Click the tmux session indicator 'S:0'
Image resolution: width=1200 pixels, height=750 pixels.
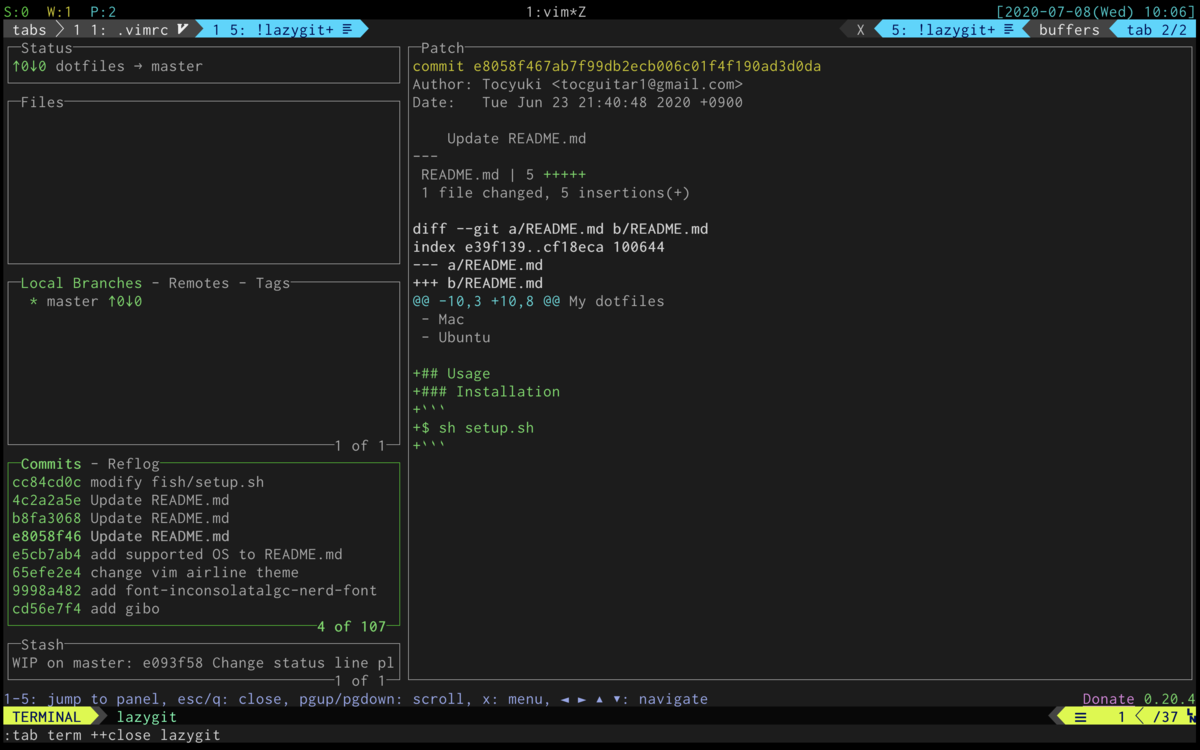click(16, 12)
